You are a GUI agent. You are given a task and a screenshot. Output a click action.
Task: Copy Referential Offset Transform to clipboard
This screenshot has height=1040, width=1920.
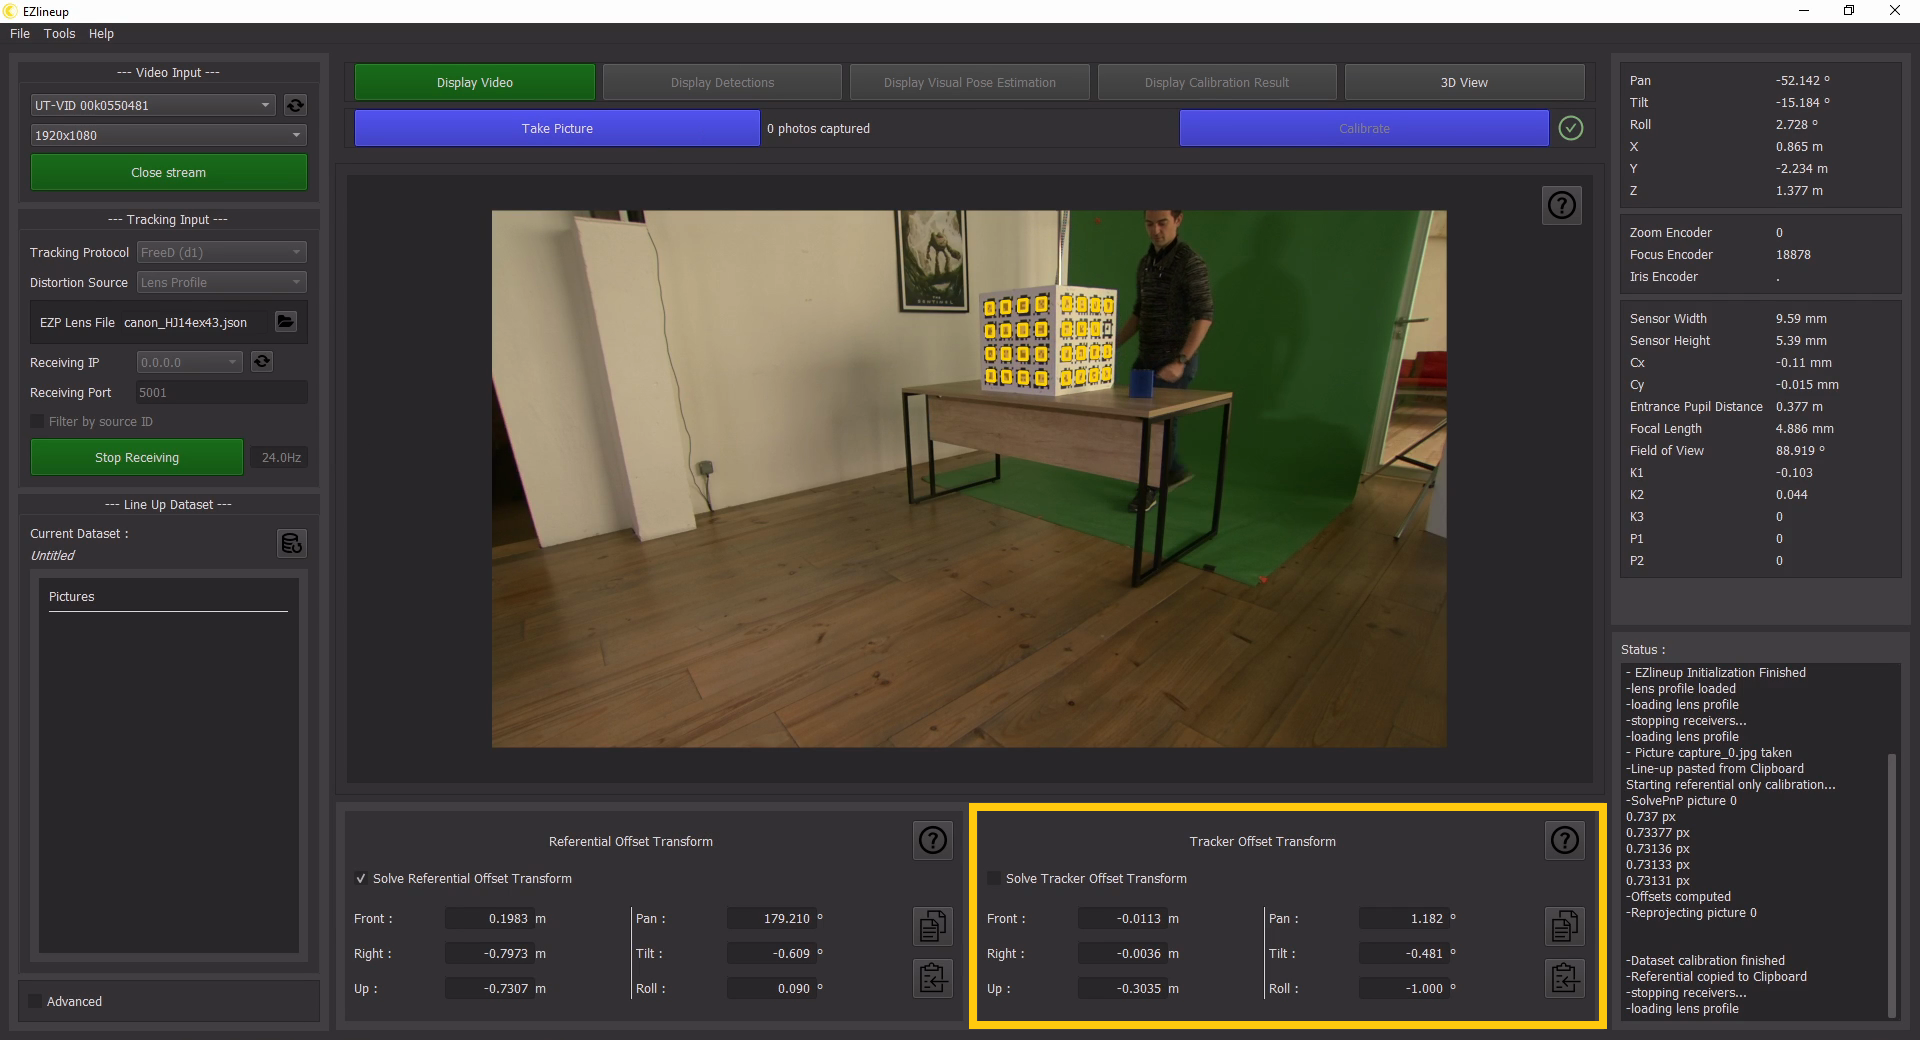click(932, 926)
